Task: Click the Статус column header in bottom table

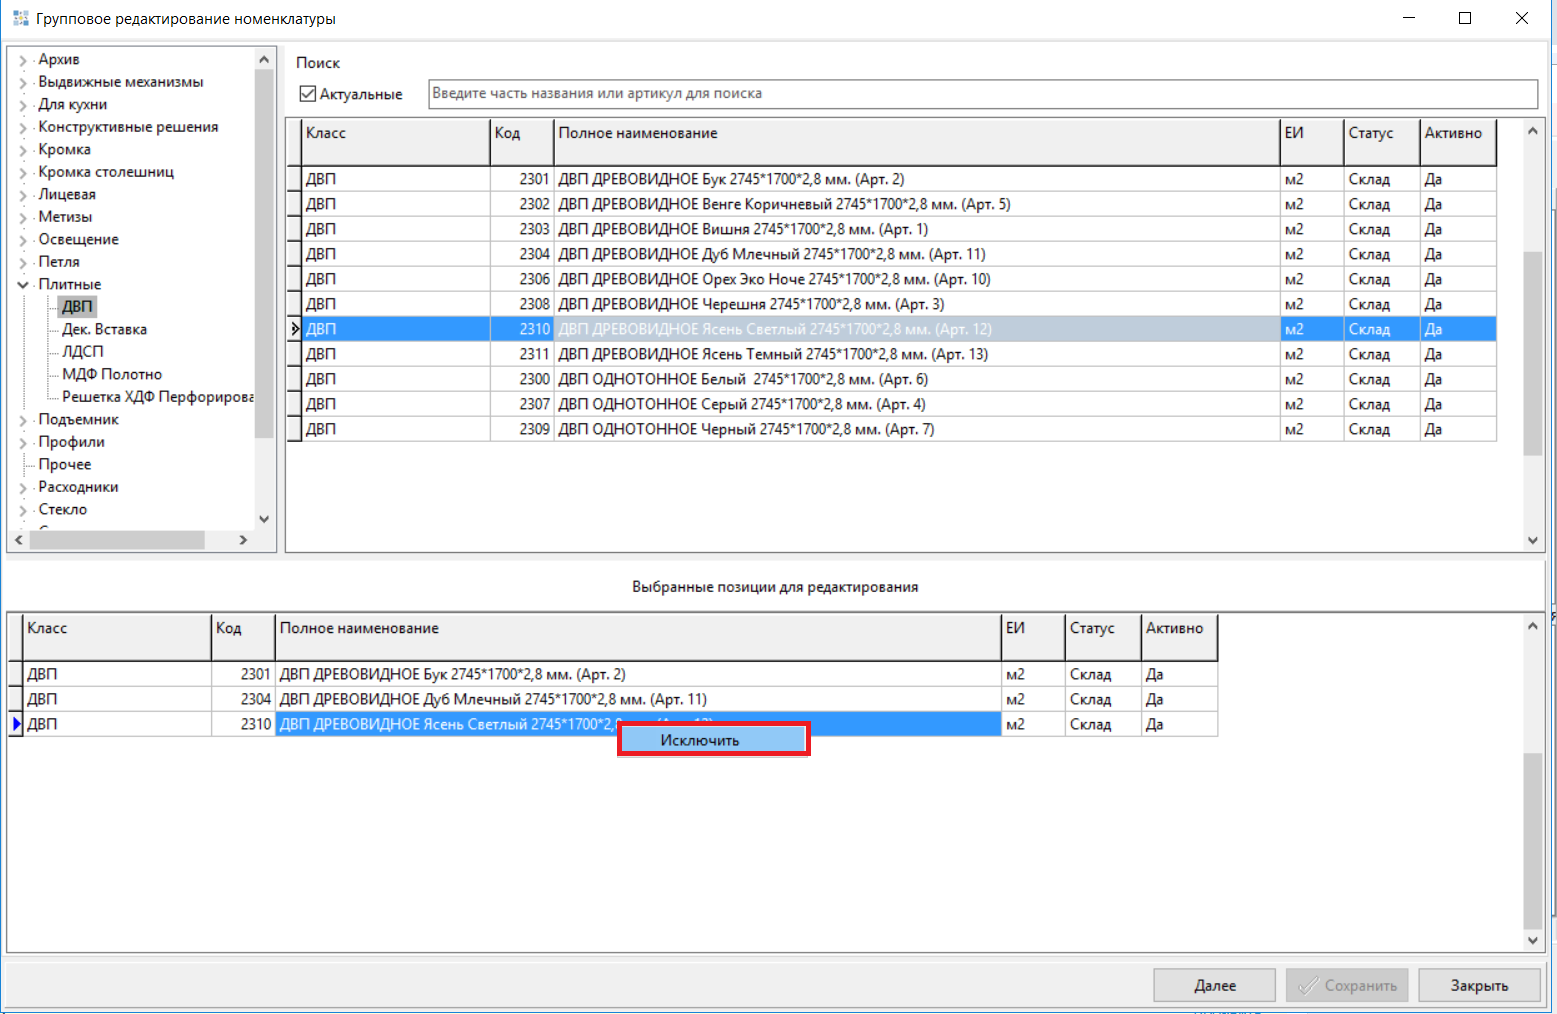Action: 1101,629
